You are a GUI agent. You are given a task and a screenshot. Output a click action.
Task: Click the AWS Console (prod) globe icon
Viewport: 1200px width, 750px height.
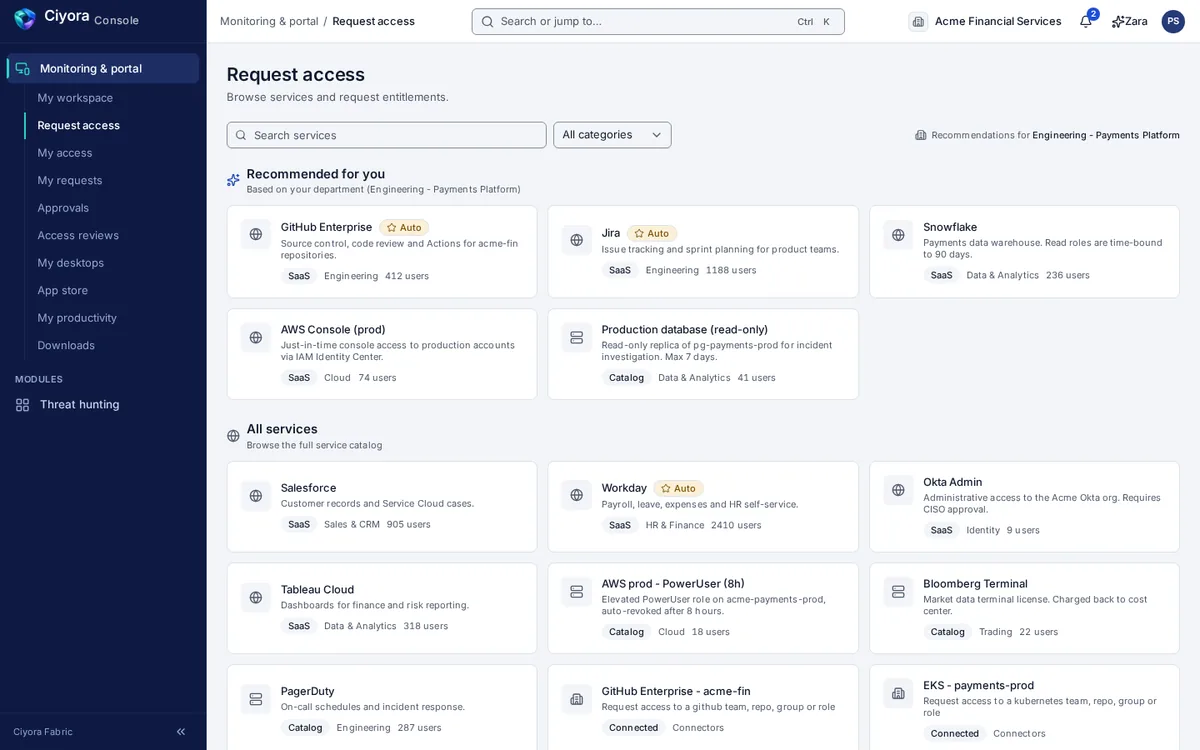pos(256,337)
